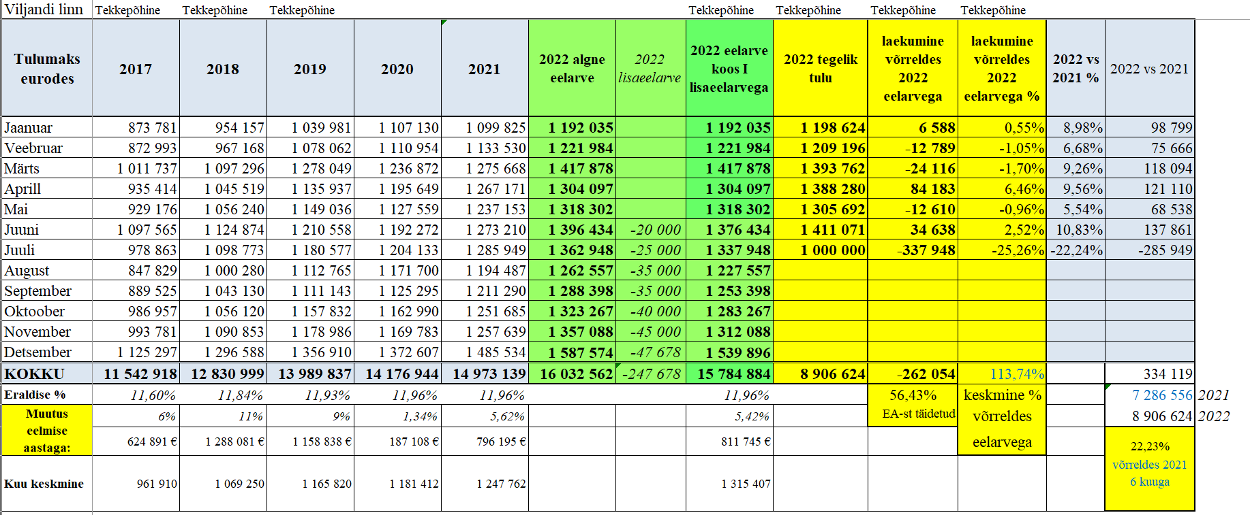Select Detsember lisaeelarve value -47 678

651,352
